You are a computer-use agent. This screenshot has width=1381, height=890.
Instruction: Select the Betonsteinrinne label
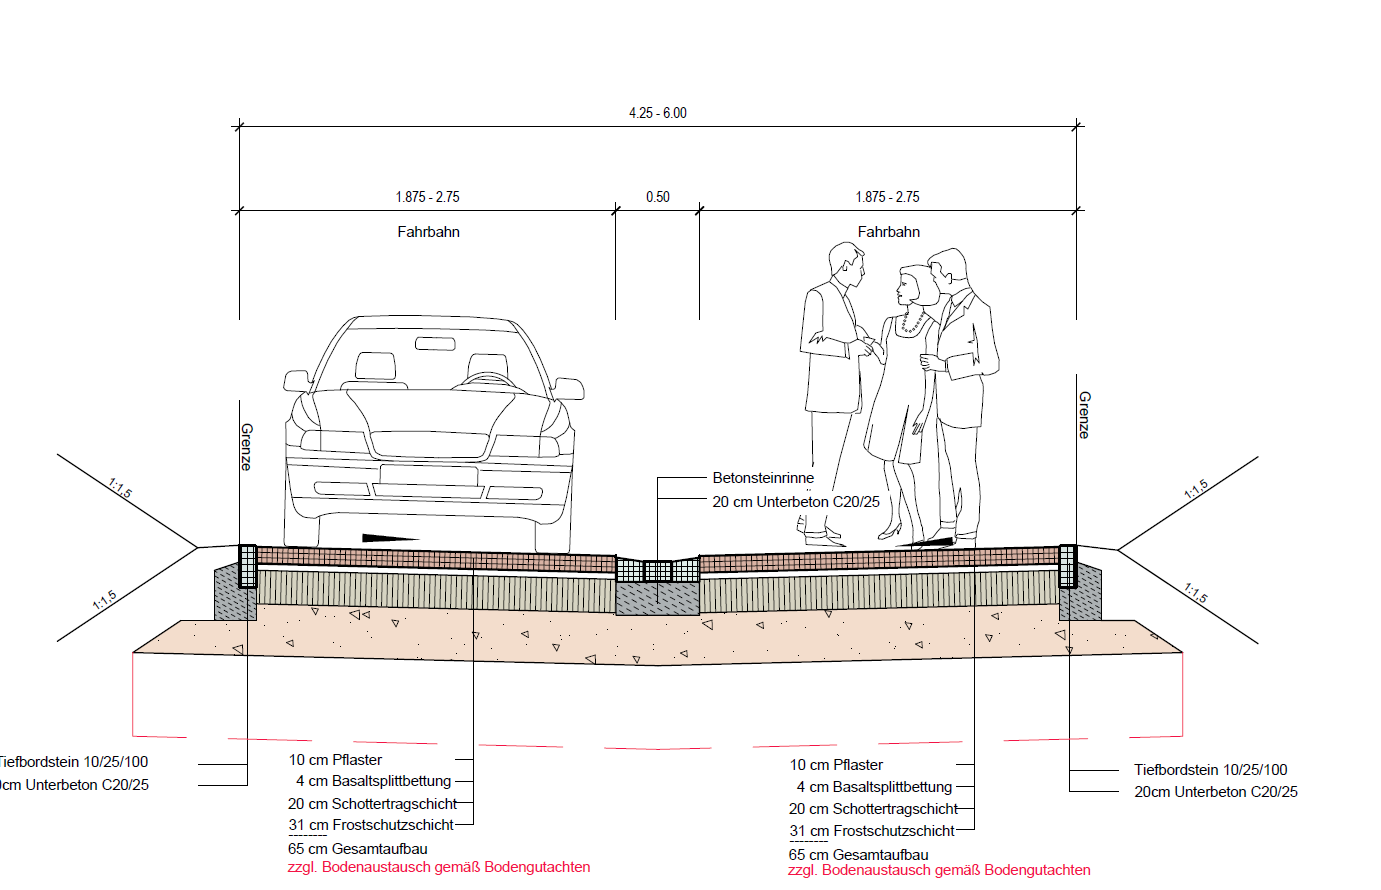763,478
